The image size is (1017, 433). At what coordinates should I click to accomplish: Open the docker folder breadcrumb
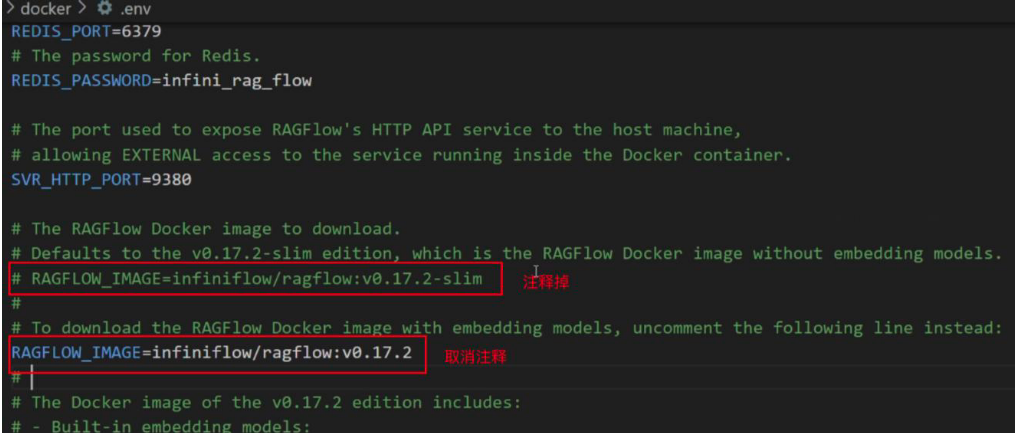pos(45,9)
